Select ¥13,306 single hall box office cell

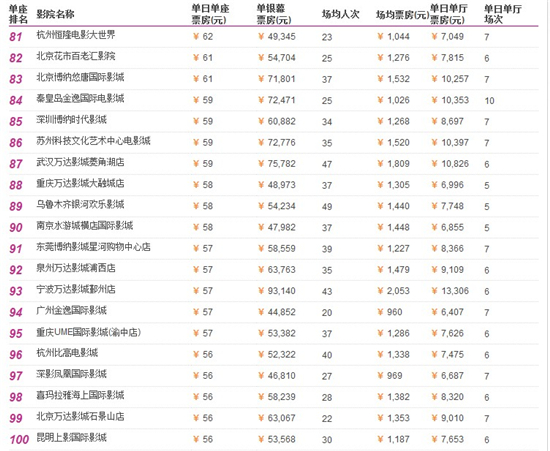450,291
